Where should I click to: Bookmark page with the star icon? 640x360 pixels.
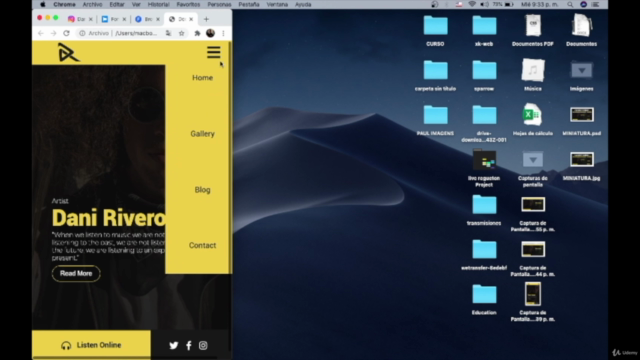pos(182,33)
